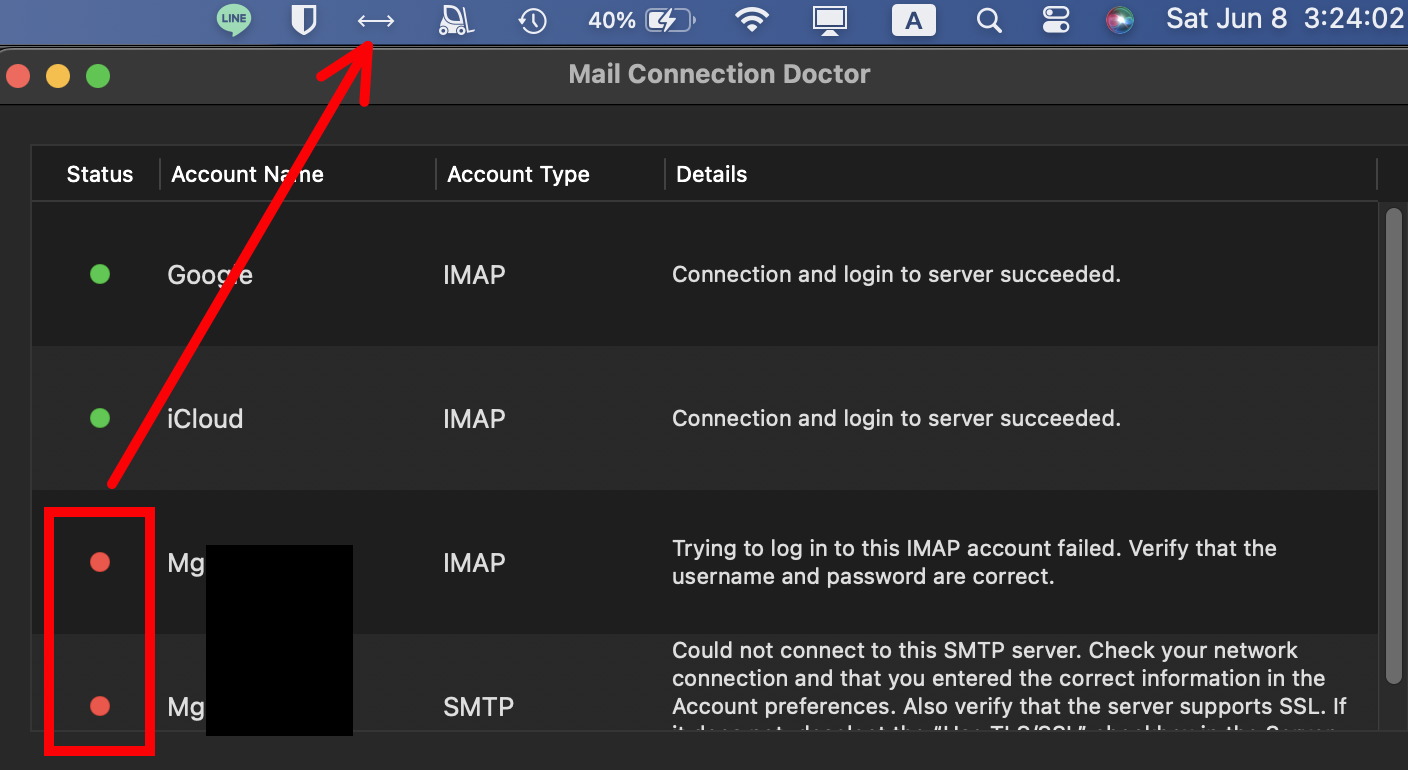Viewport: 1408px width, 770px height.
Task: Click the SMTP account type cell
Action: click(x=479, y=707)
